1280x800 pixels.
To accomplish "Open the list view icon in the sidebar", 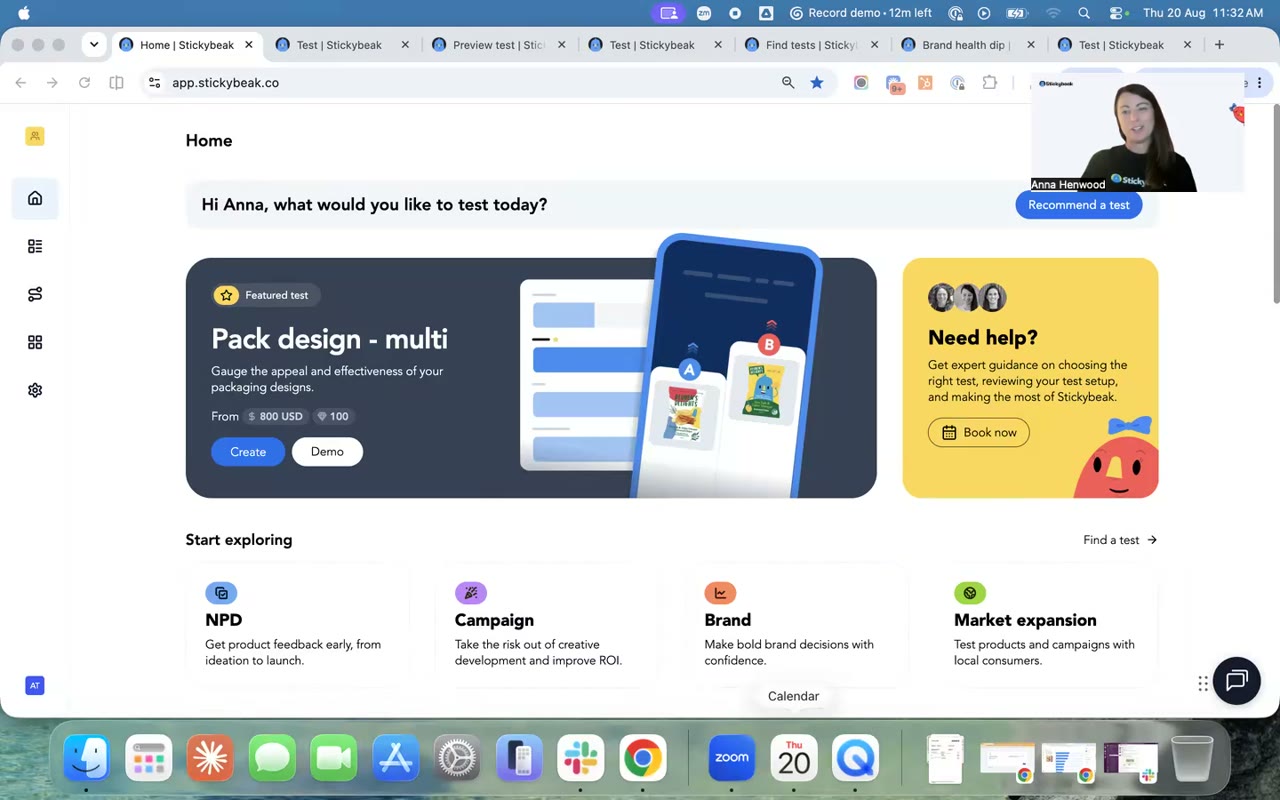I will pos(35,246).
